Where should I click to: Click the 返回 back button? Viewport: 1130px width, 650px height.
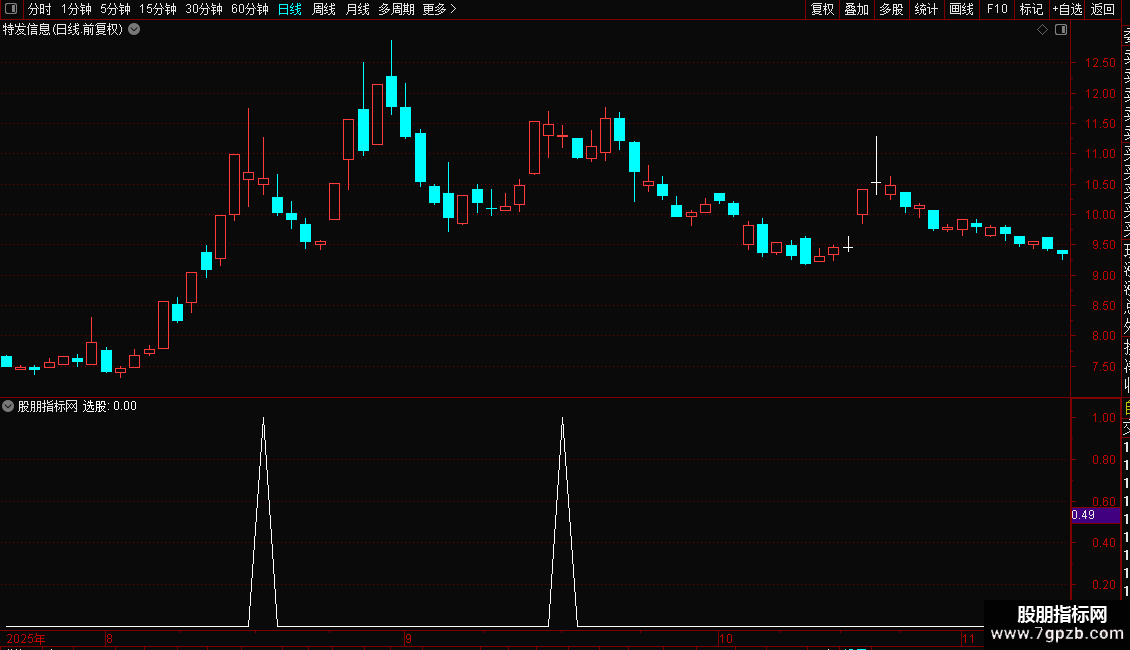(1103, 9)
